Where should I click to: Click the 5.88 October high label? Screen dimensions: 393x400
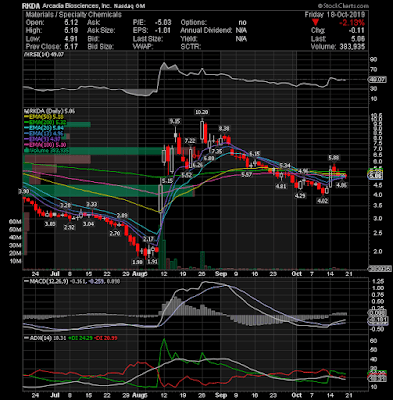pyautogui.click(x=334, y=158)
